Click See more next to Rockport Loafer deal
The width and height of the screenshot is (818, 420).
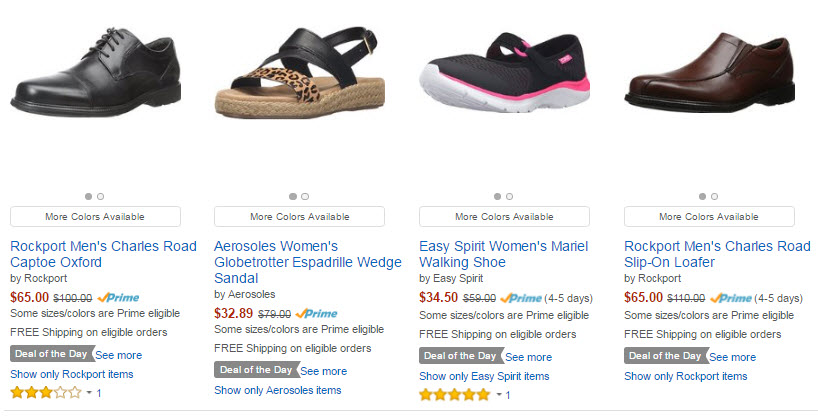(733, 356)
